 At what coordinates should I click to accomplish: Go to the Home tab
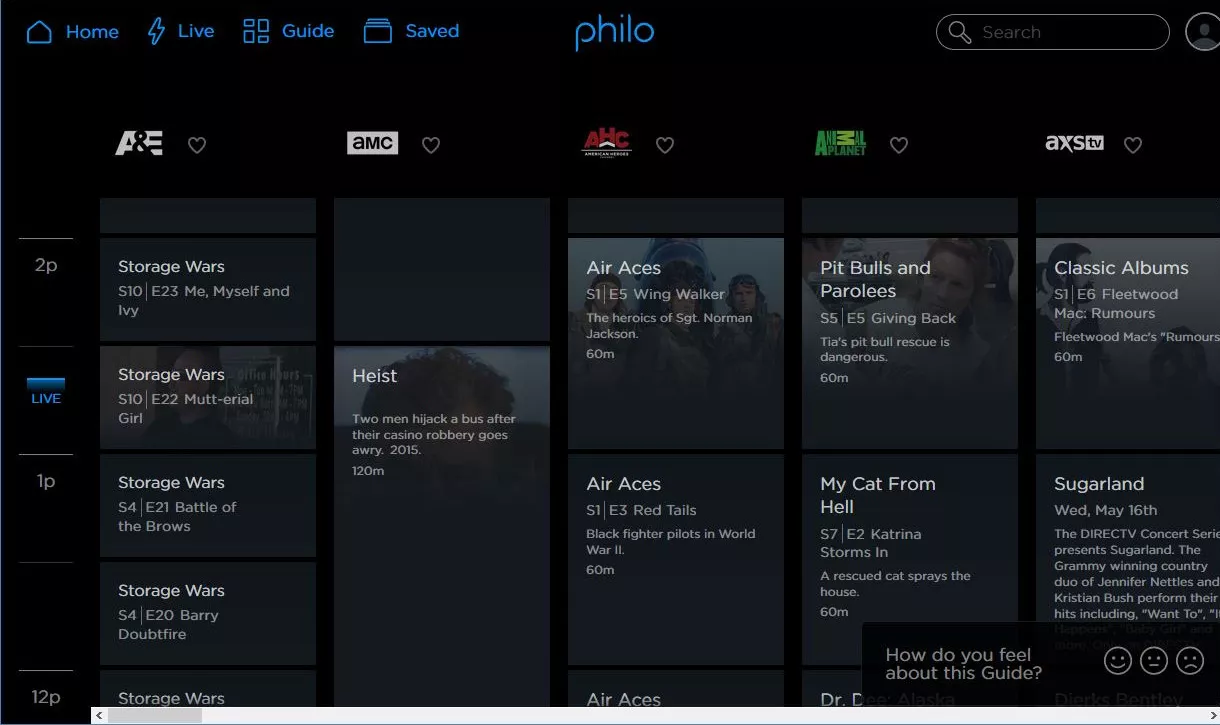click(x=72, y=32)
